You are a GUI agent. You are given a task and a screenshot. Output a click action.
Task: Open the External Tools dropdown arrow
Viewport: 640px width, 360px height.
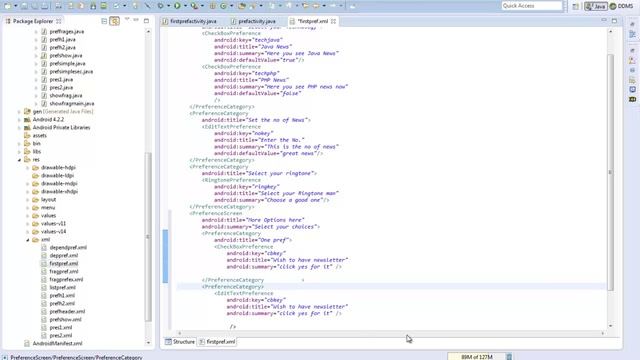pos(202,6)
